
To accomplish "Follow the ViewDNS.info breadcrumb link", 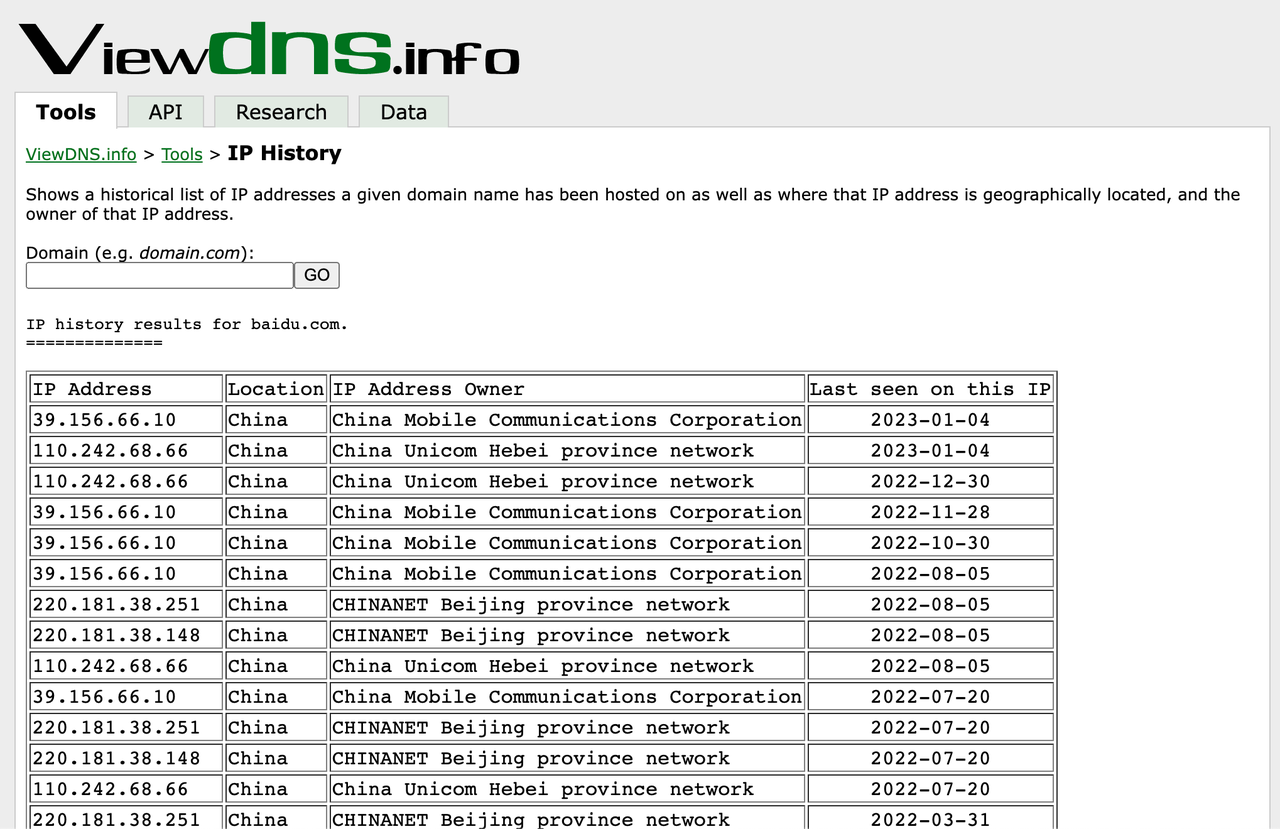I will (x=81, y=154).
